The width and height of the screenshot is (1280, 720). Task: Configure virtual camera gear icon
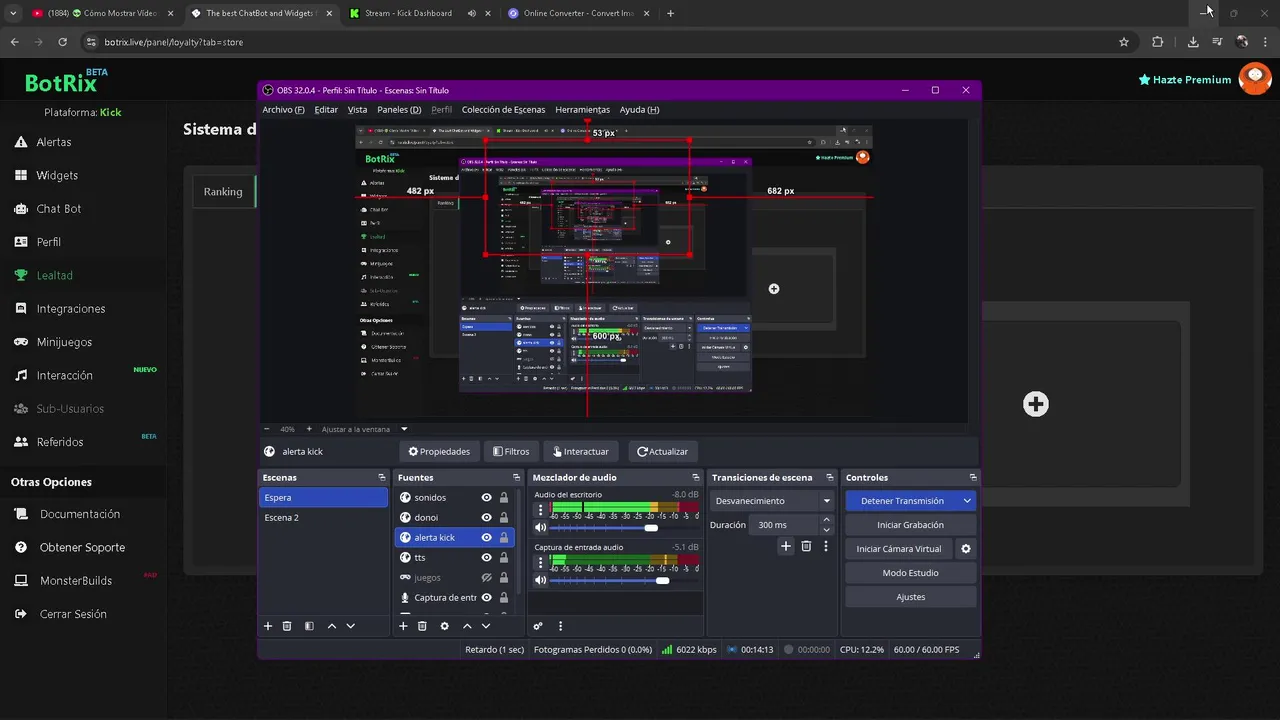pos(966,549)
